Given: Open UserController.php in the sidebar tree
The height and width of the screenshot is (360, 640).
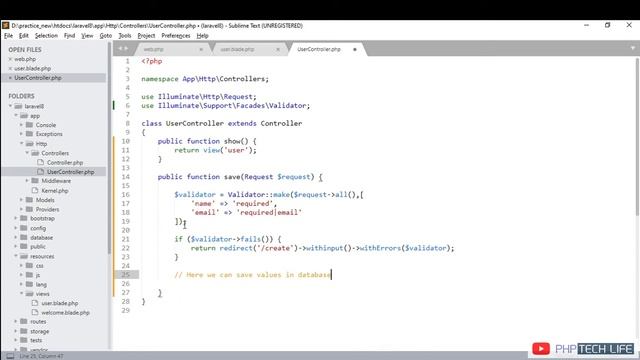Looking at the screenshot, I should 71,172.
